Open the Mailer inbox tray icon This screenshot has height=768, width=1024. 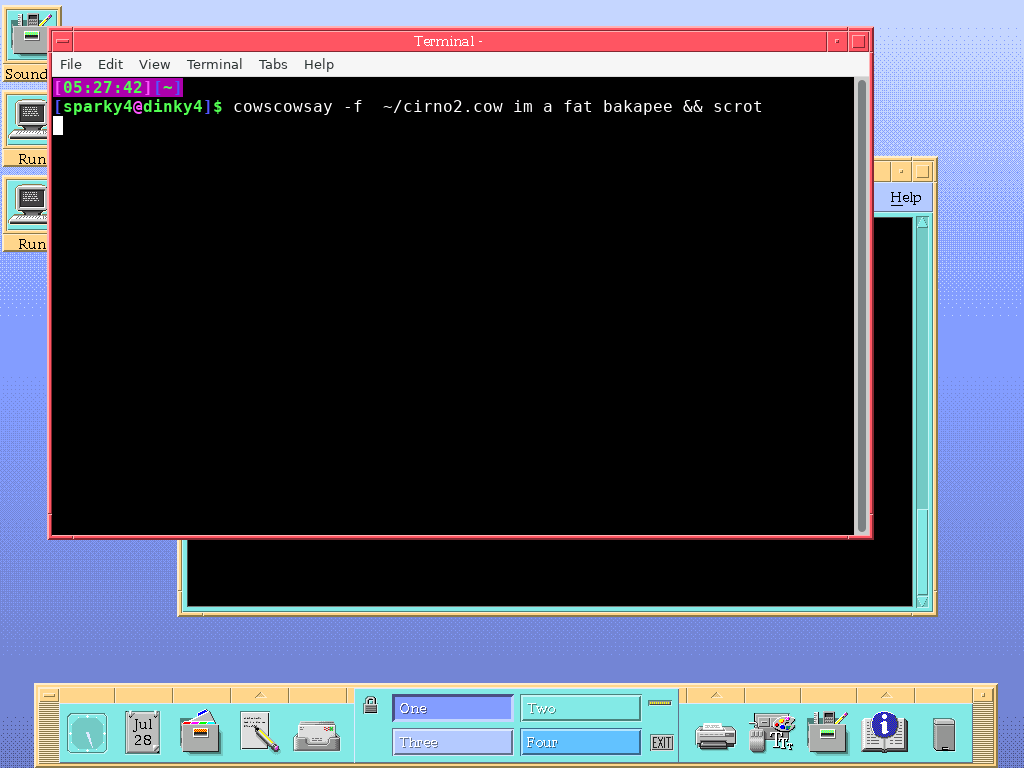(316, 736)
